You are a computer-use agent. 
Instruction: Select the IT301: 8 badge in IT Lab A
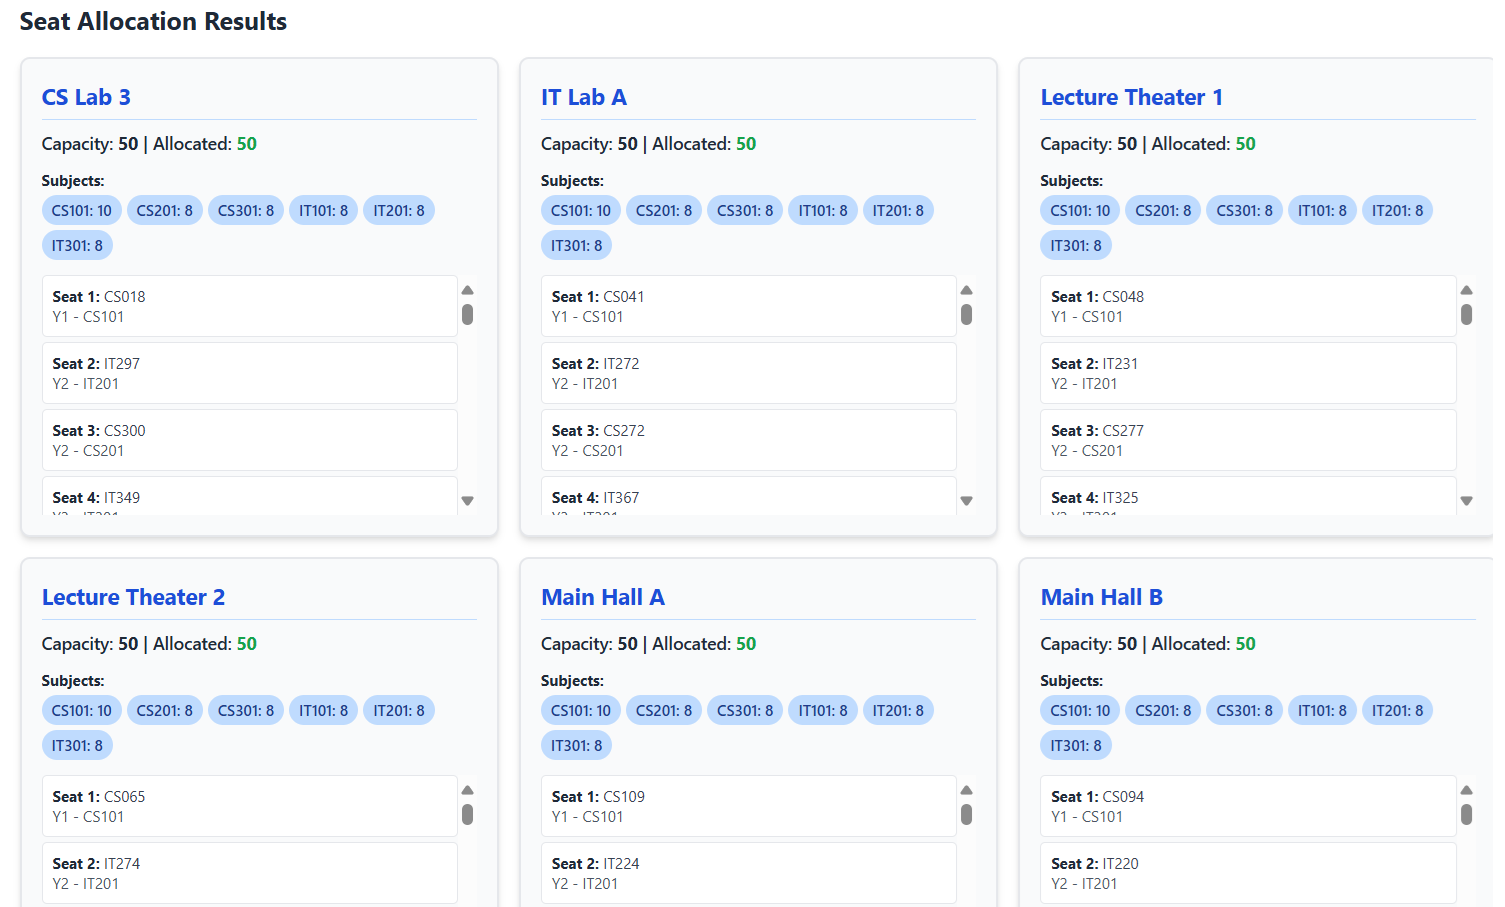coord(576,245)
